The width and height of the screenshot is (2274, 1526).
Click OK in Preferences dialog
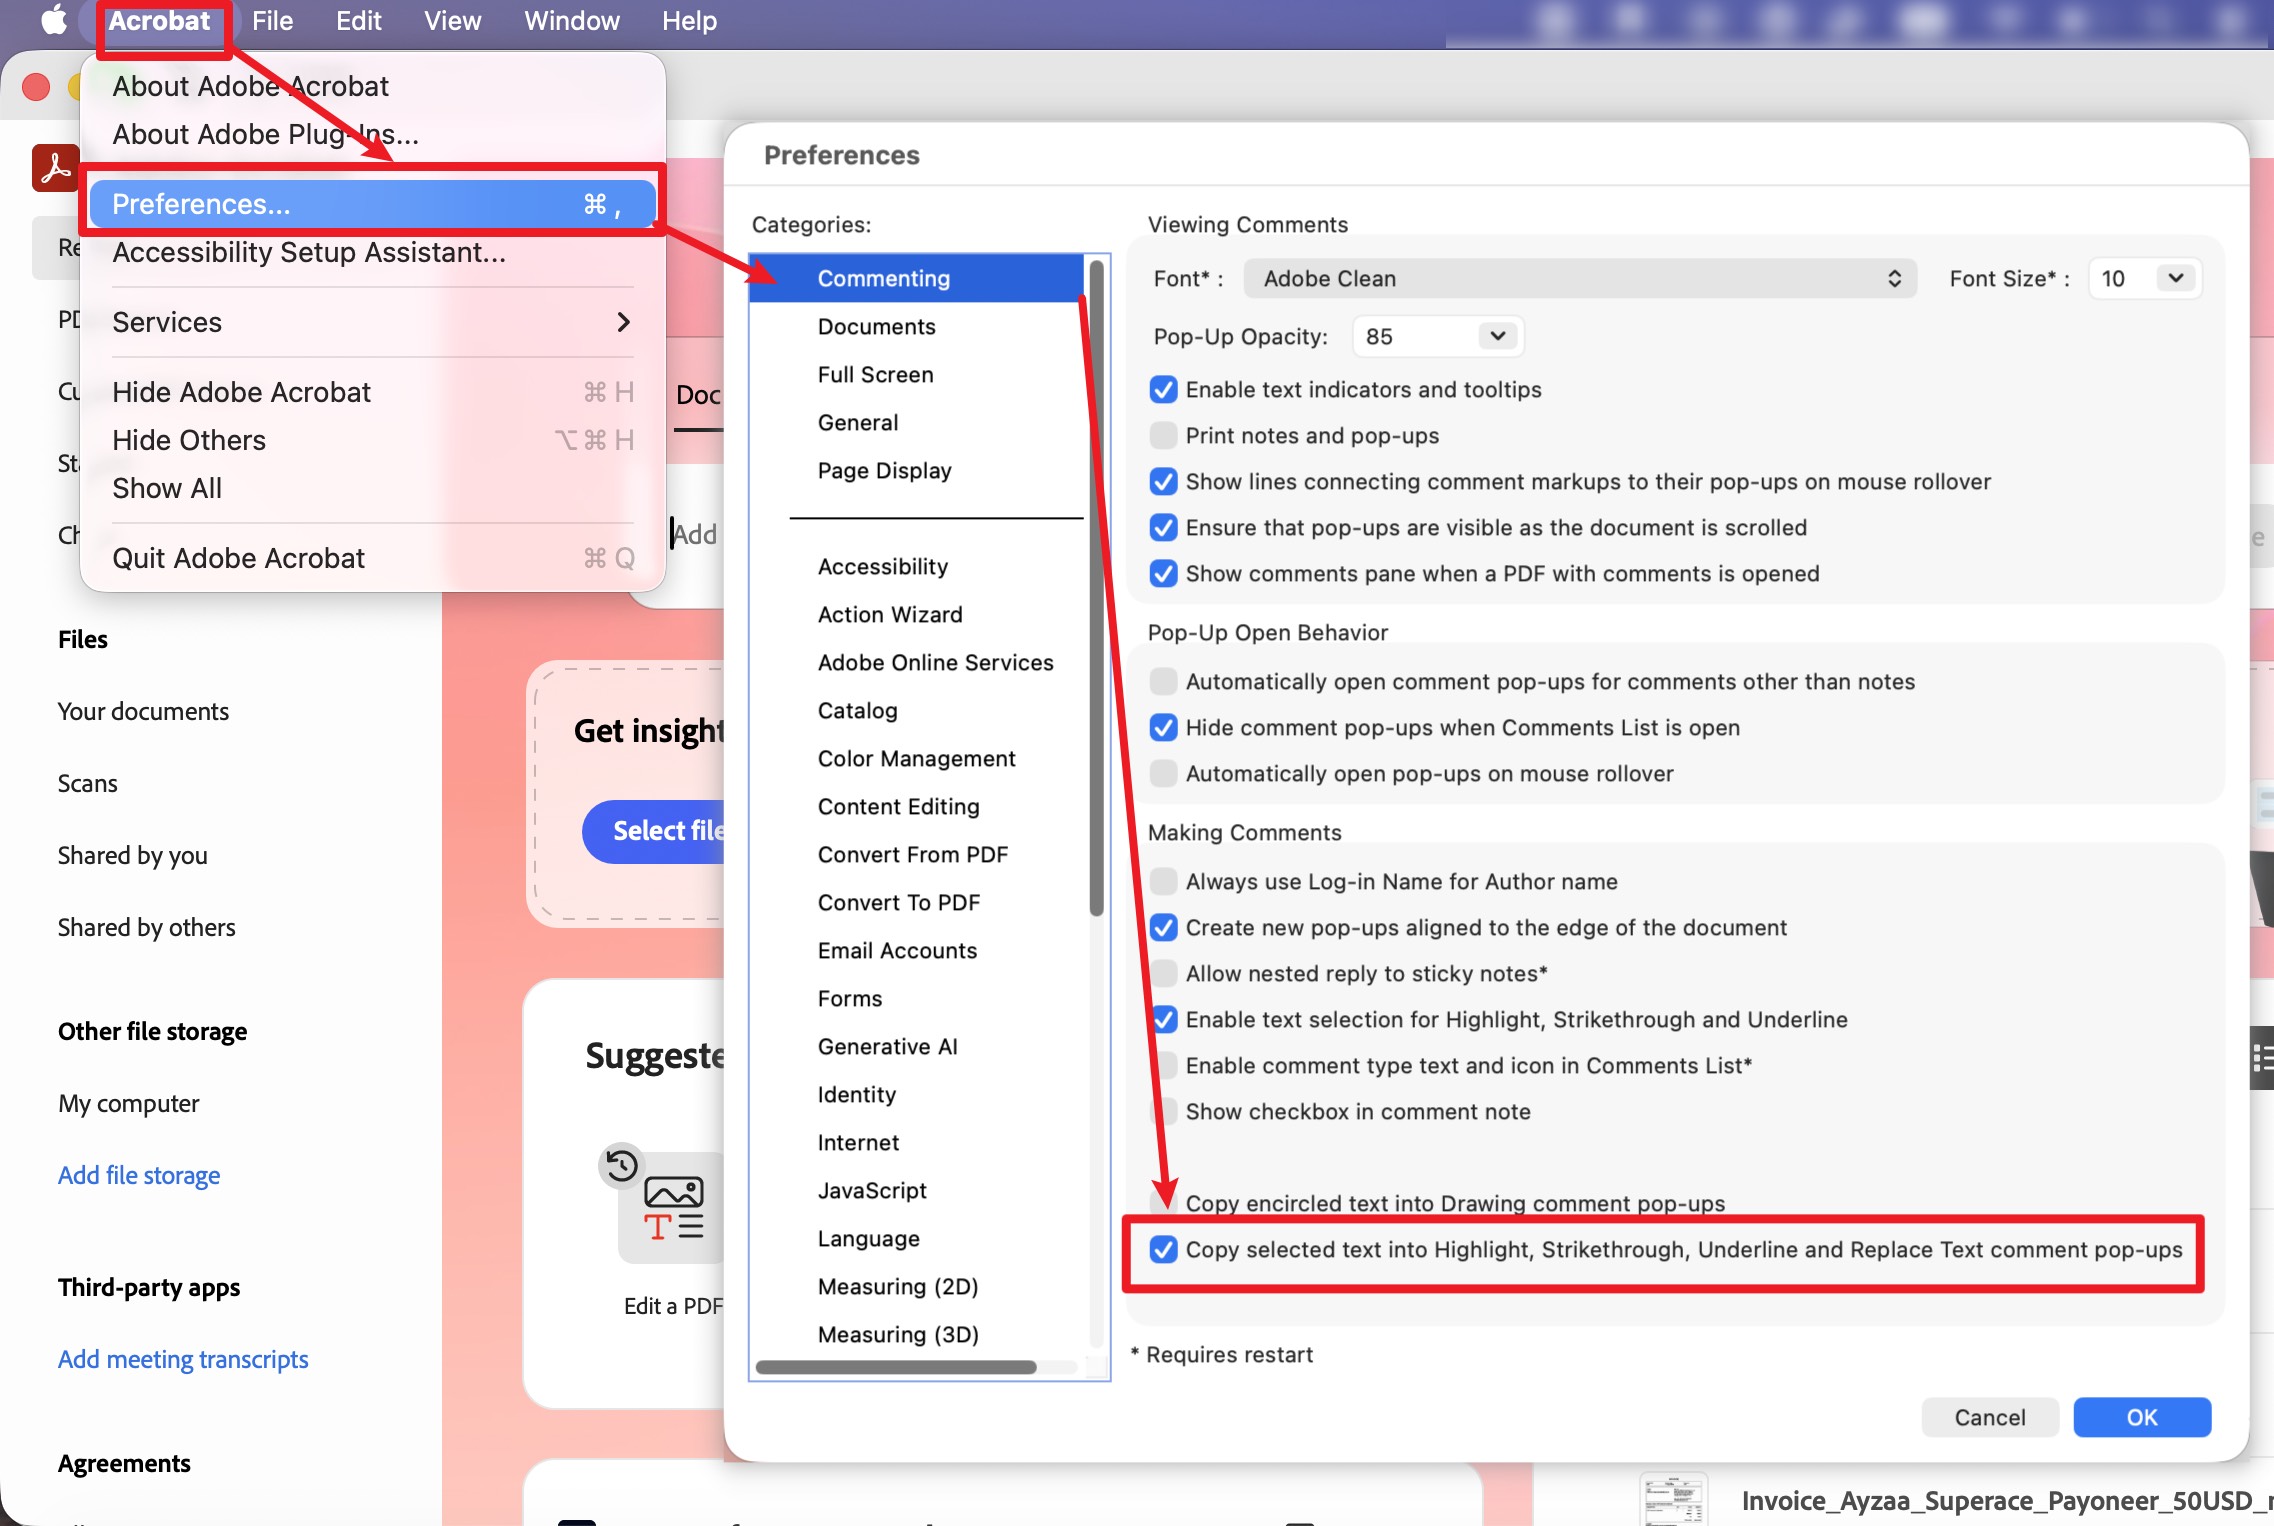(x=2142, y=1417)
